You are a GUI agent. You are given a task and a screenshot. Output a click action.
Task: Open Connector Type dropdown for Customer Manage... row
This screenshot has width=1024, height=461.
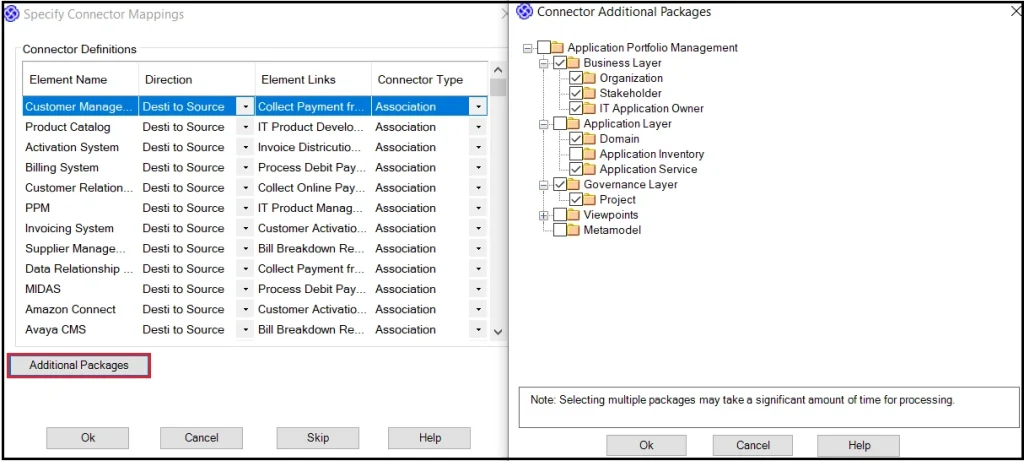478,106
